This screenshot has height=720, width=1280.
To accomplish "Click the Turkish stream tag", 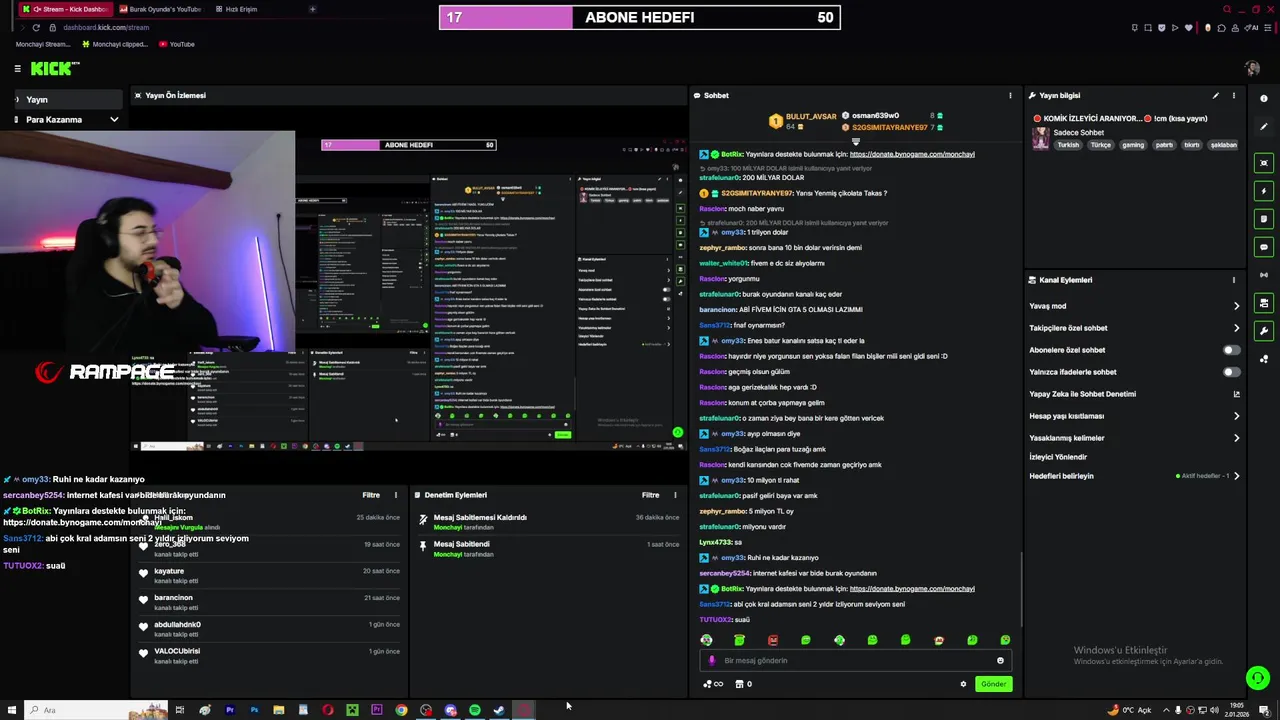I will click(x=1069, y=145).
